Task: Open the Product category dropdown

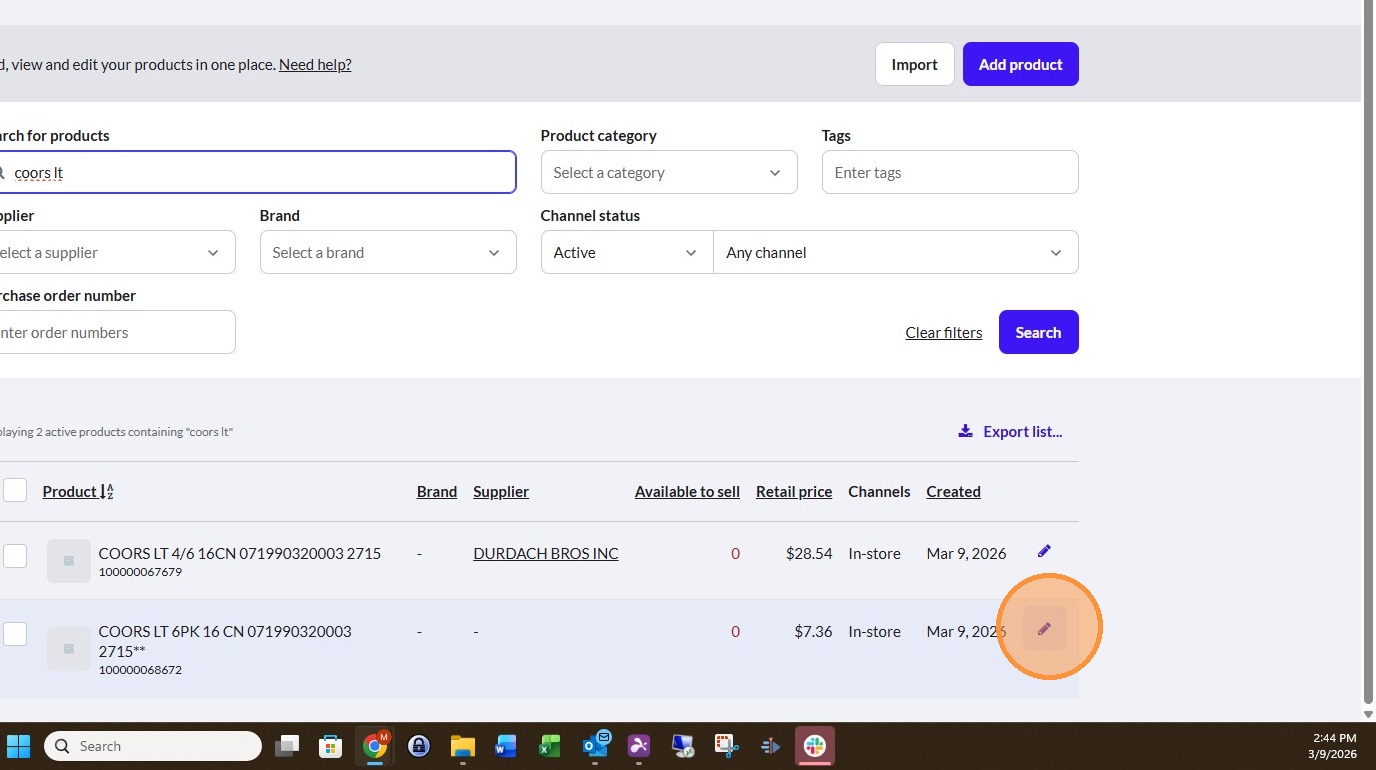Action: click(669, 172)
